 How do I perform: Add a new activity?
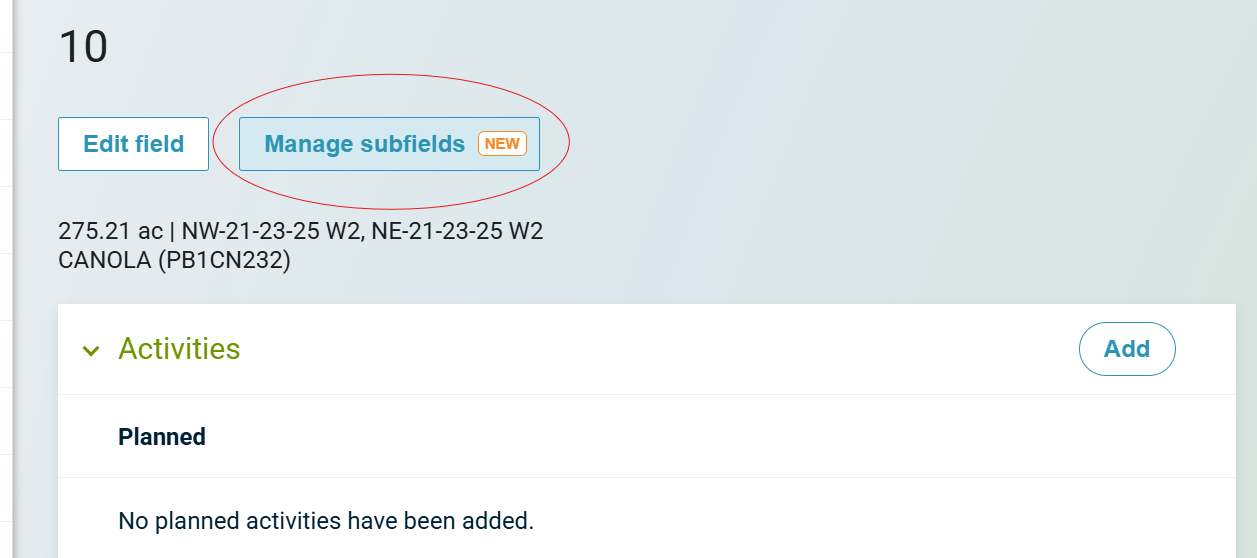coord(1127,349)
